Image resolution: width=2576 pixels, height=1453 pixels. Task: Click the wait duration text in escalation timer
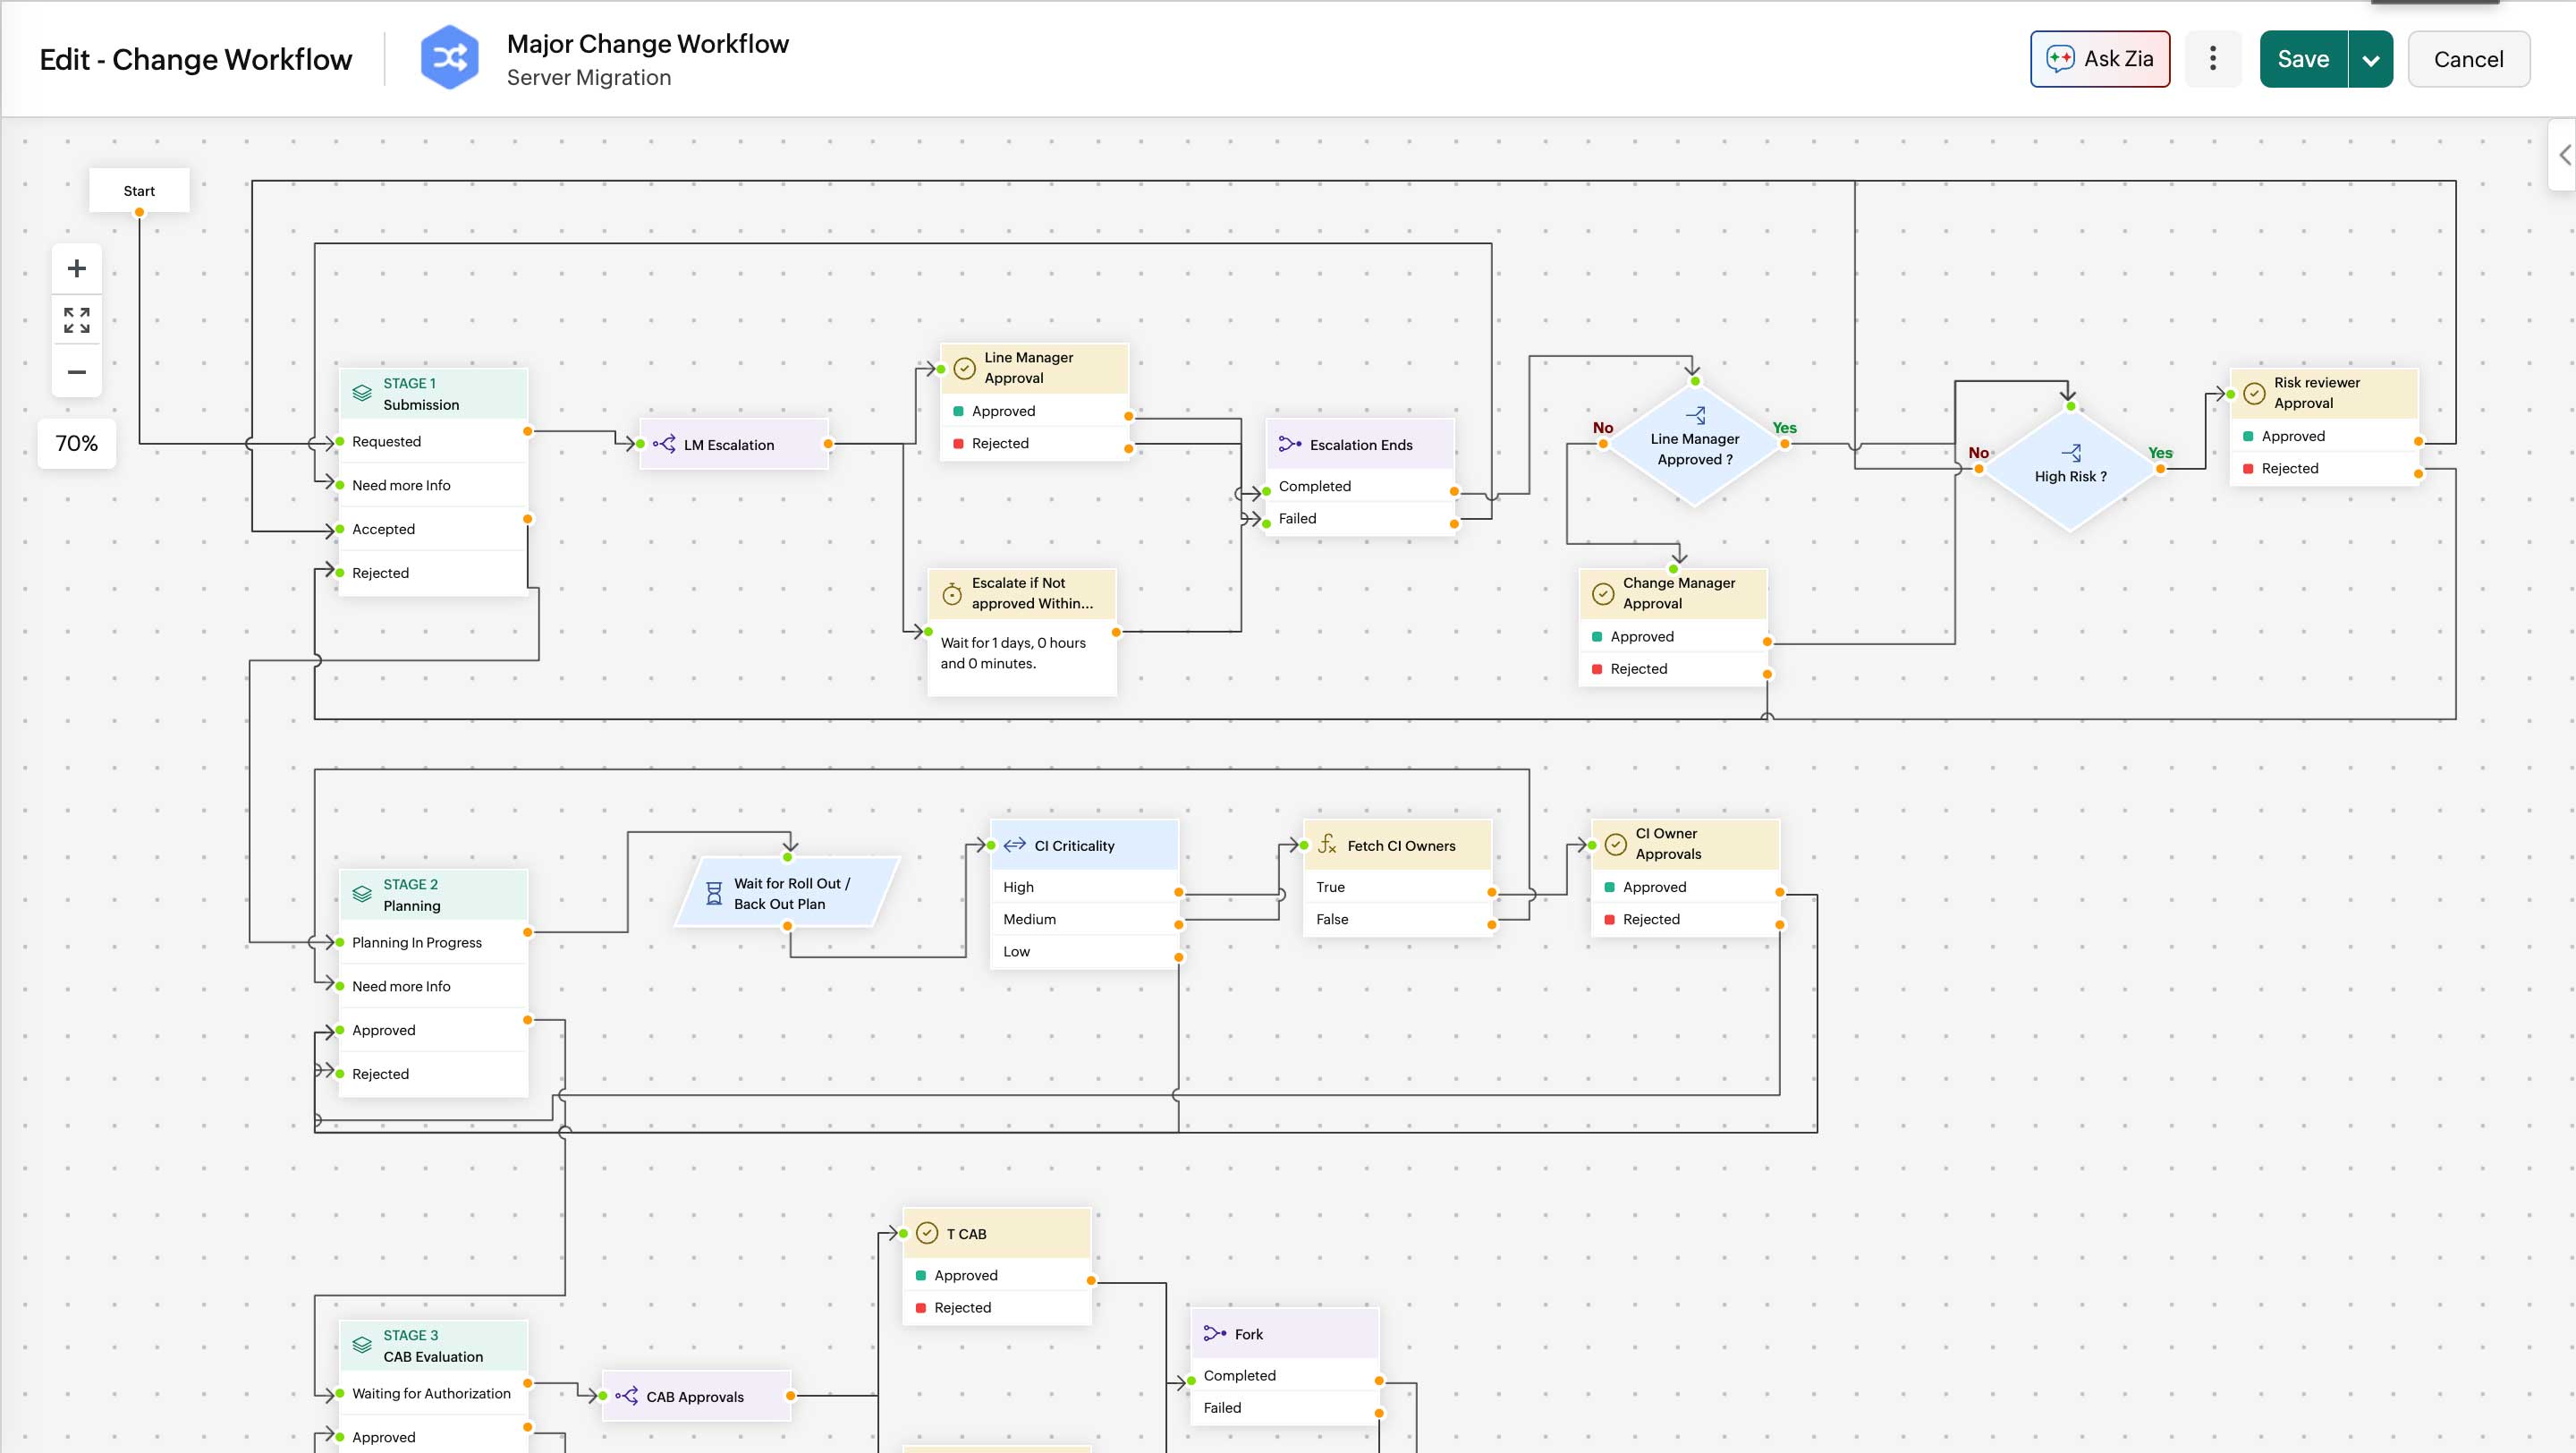[x=1012, y=653]
